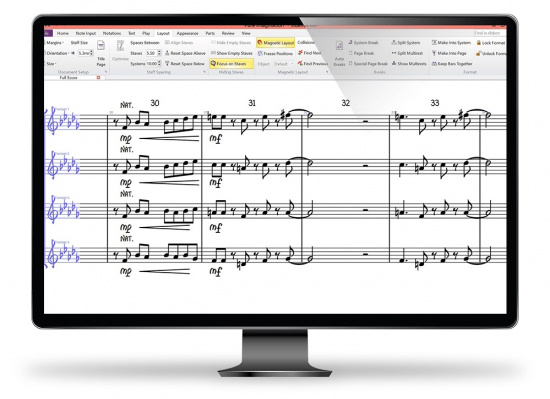Click Hide Empty Staves
550x399 pixels.
click(231, 43)
